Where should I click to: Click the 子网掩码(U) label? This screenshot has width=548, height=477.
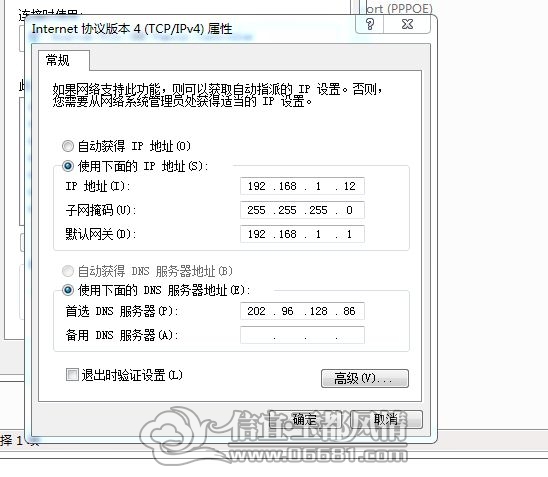[x=101, y=210]
